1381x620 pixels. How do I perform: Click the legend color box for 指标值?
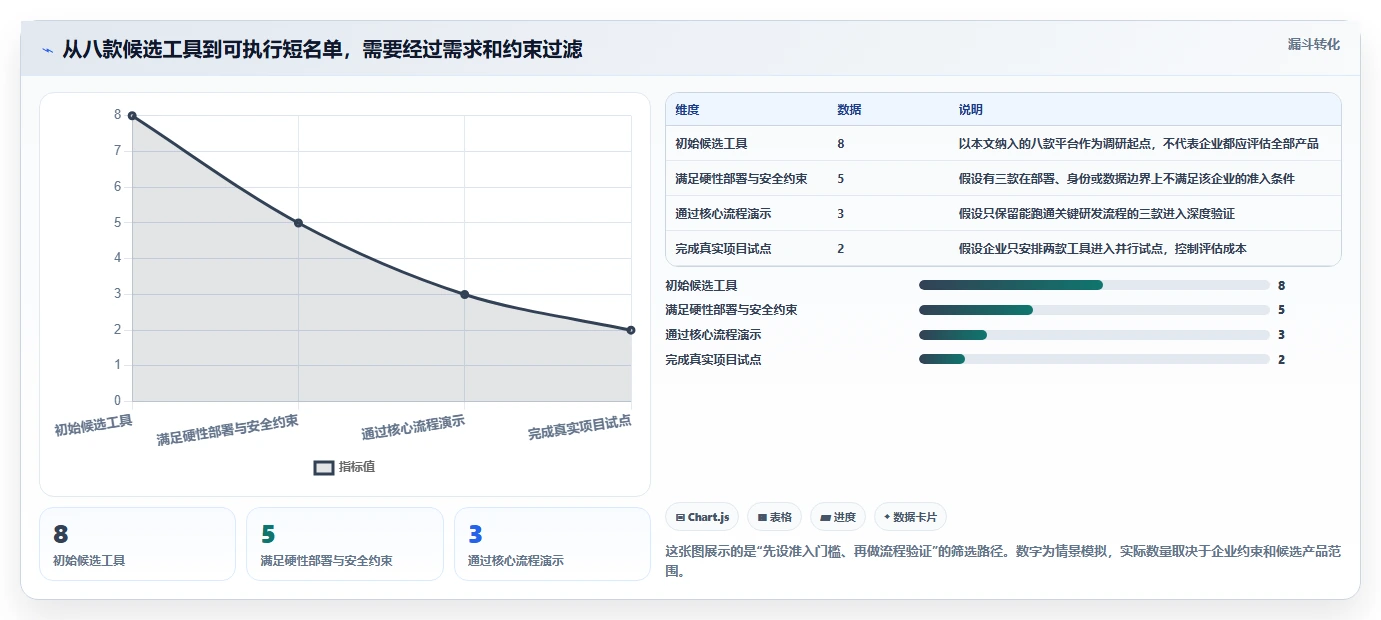coord(324,467)
